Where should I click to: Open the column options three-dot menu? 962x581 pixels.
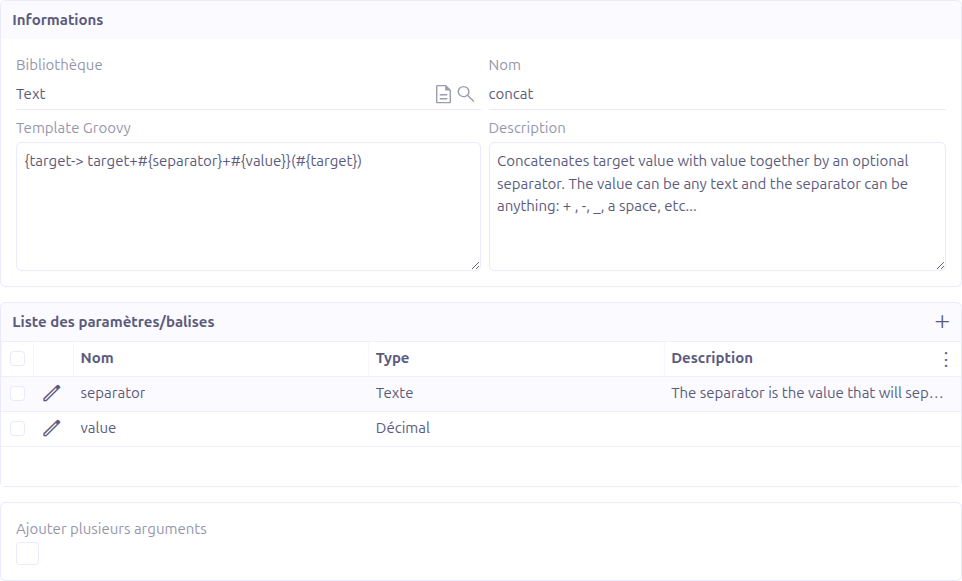946,359
